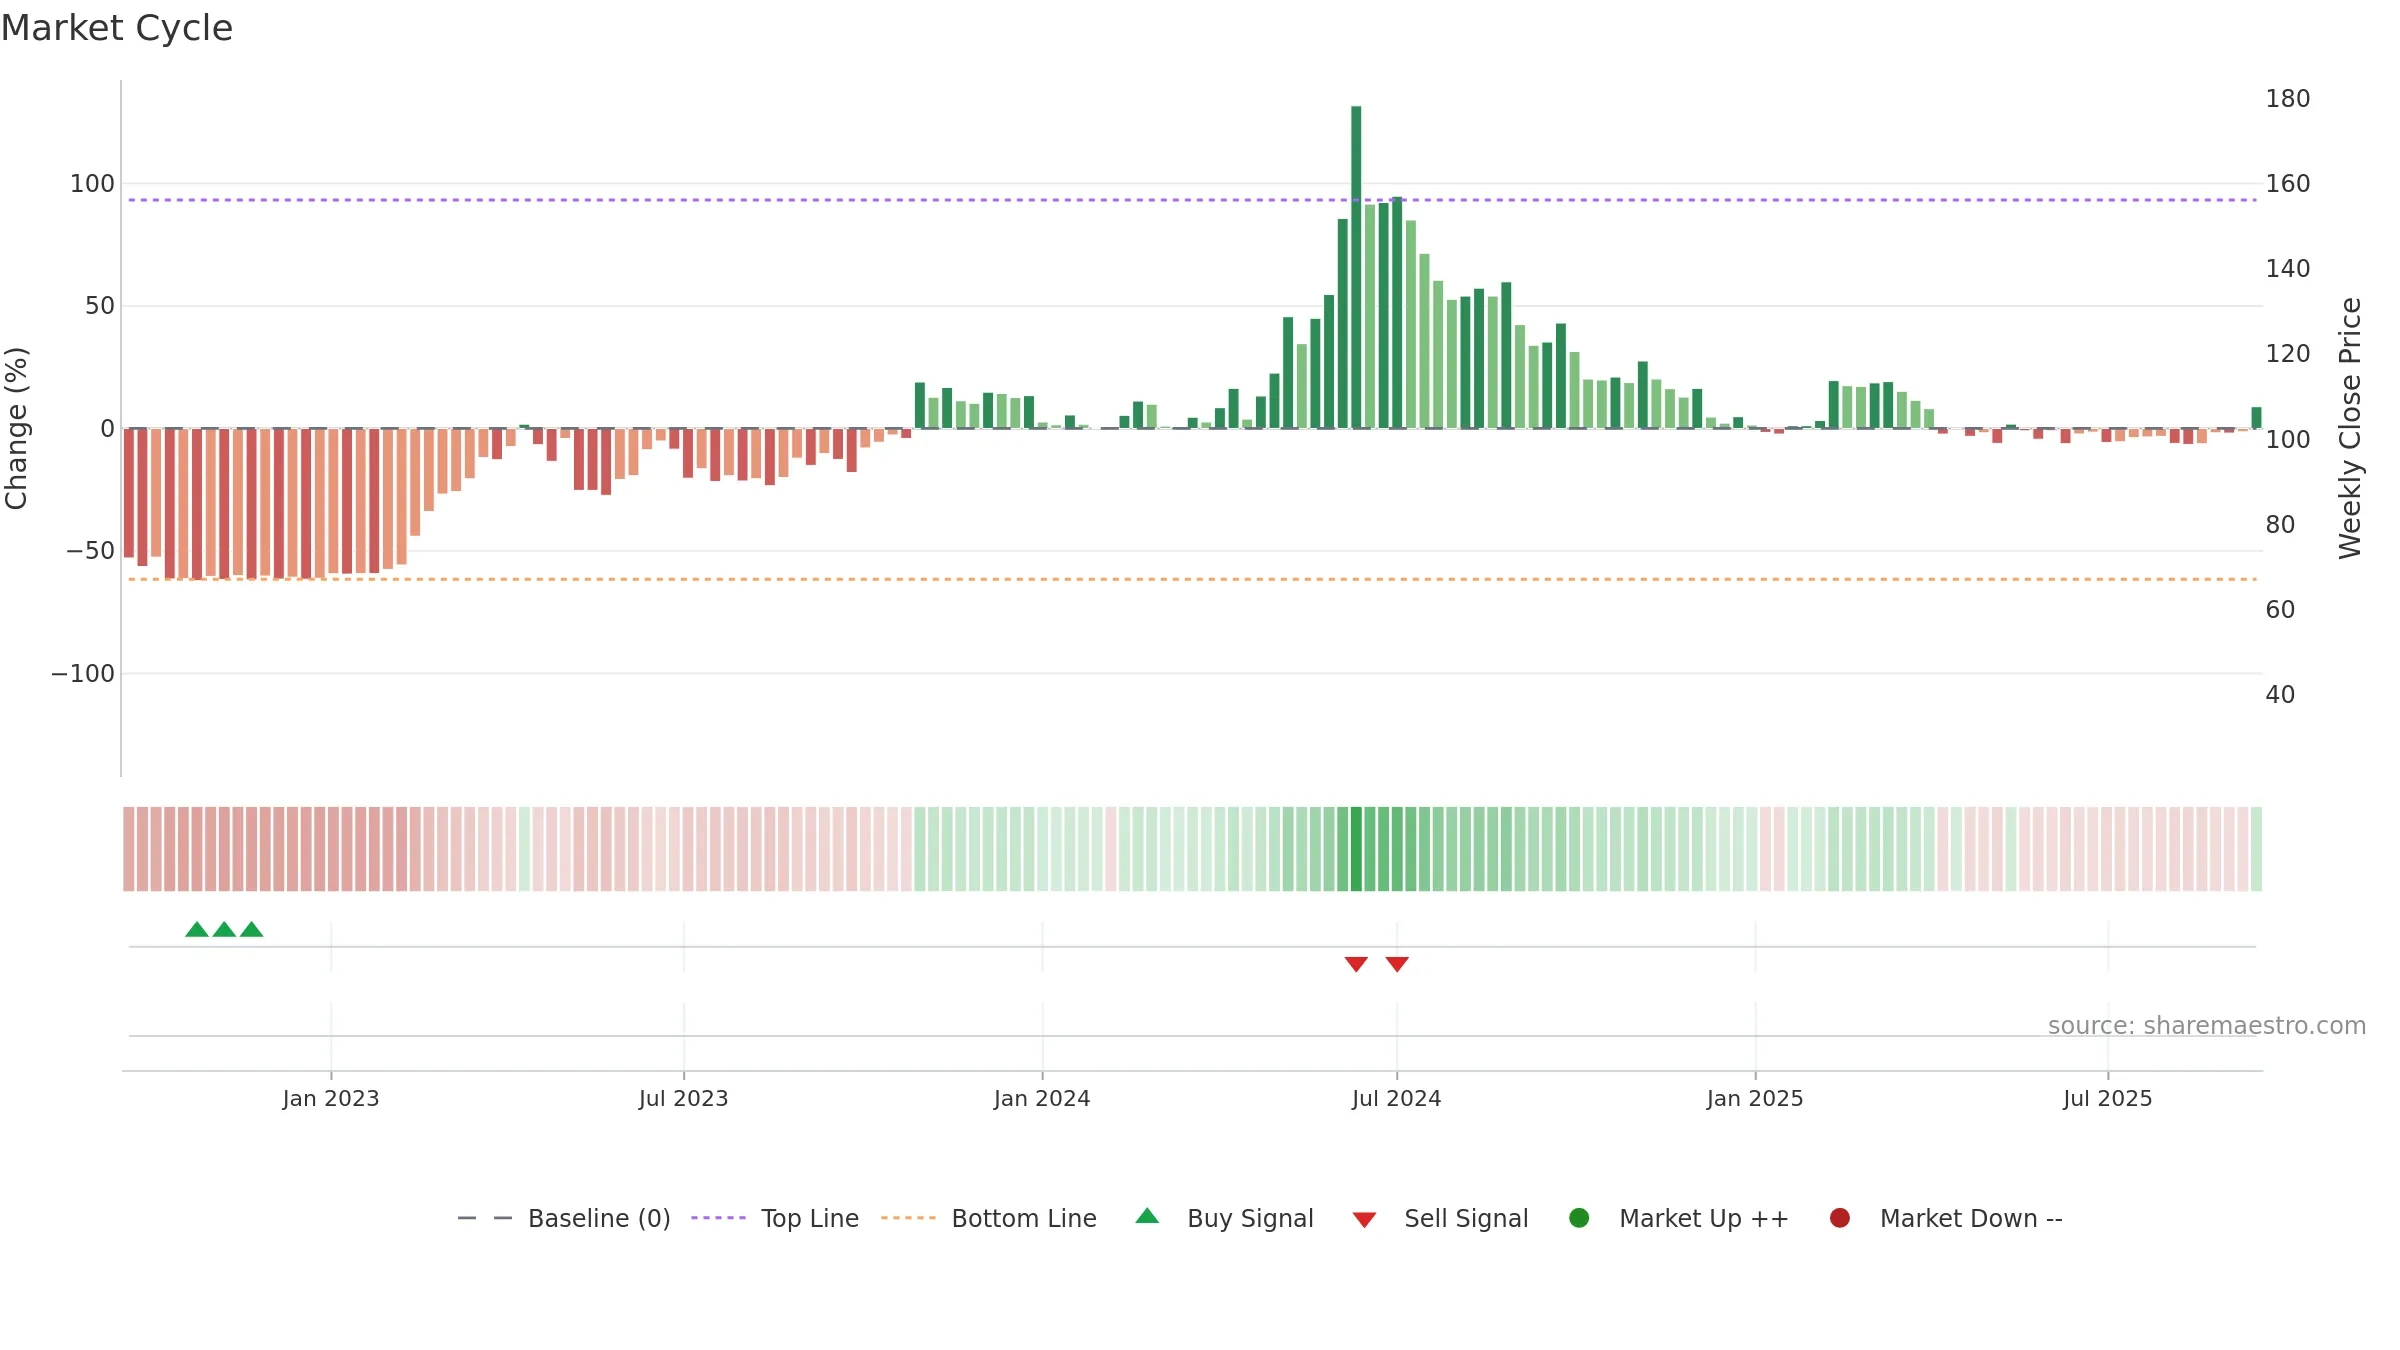Click the darkest green heatmap cell
2400x1350 pixels.
pos(1356,849)
